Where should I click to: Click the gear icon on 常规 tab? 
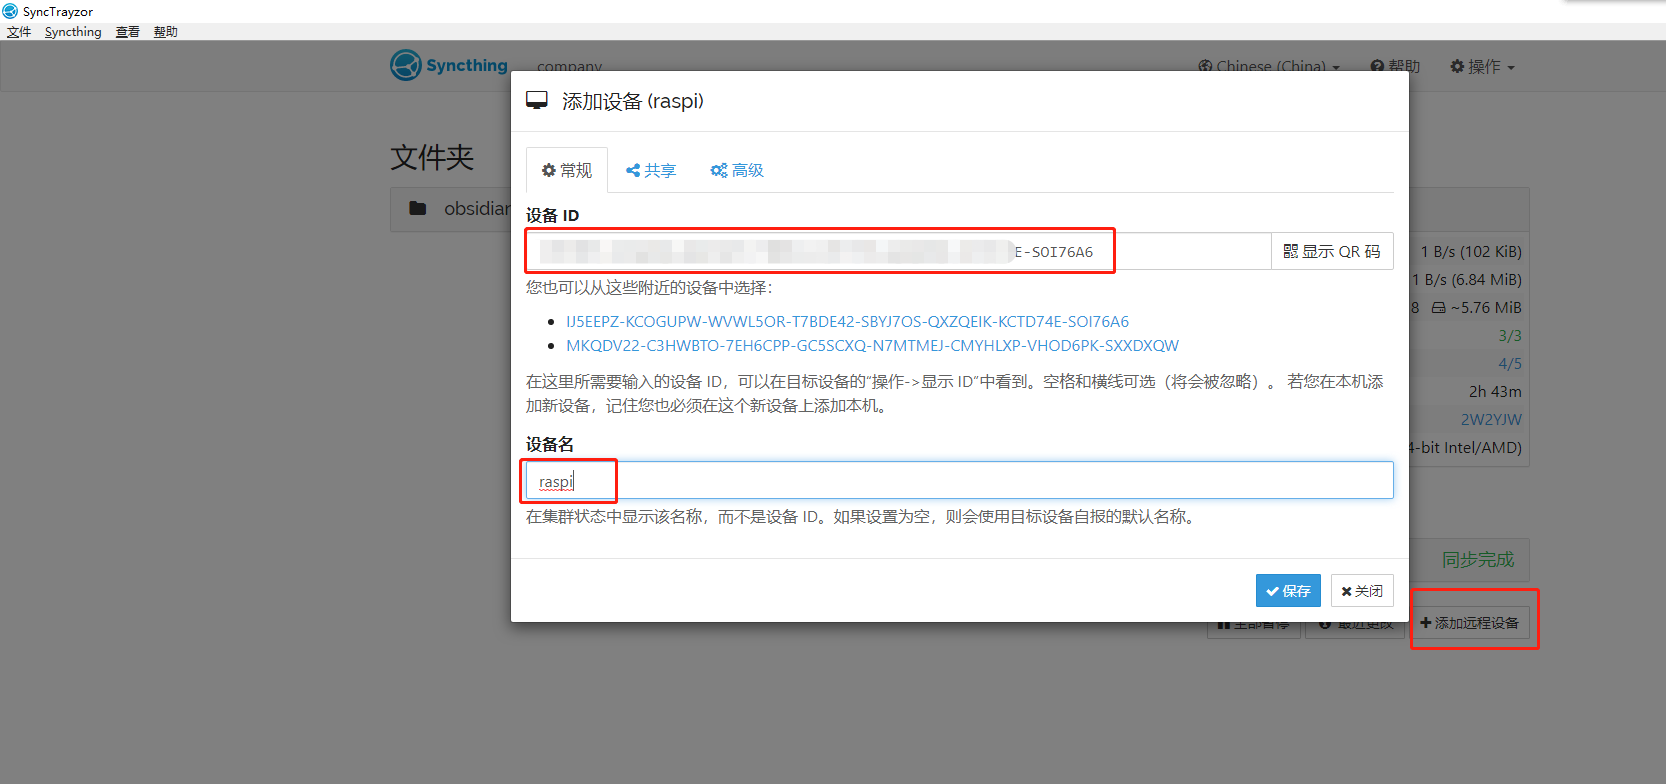coord(548,171)
